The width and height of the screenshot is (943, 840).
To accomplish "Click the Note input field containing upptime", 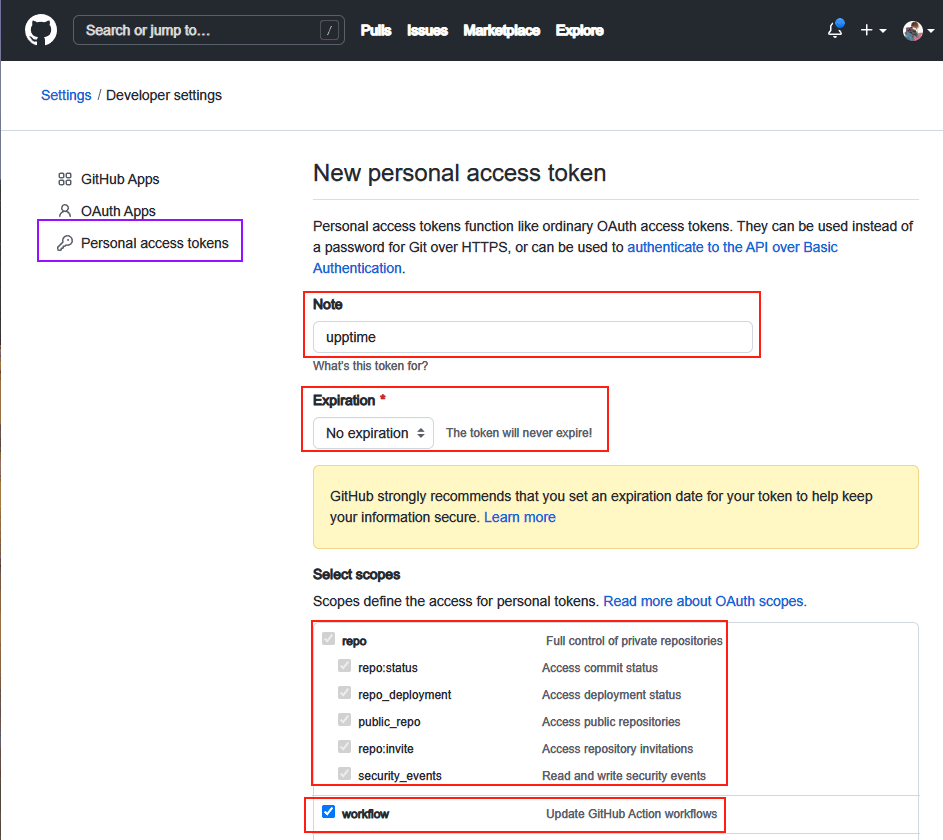I will click(x=533, y=337).
